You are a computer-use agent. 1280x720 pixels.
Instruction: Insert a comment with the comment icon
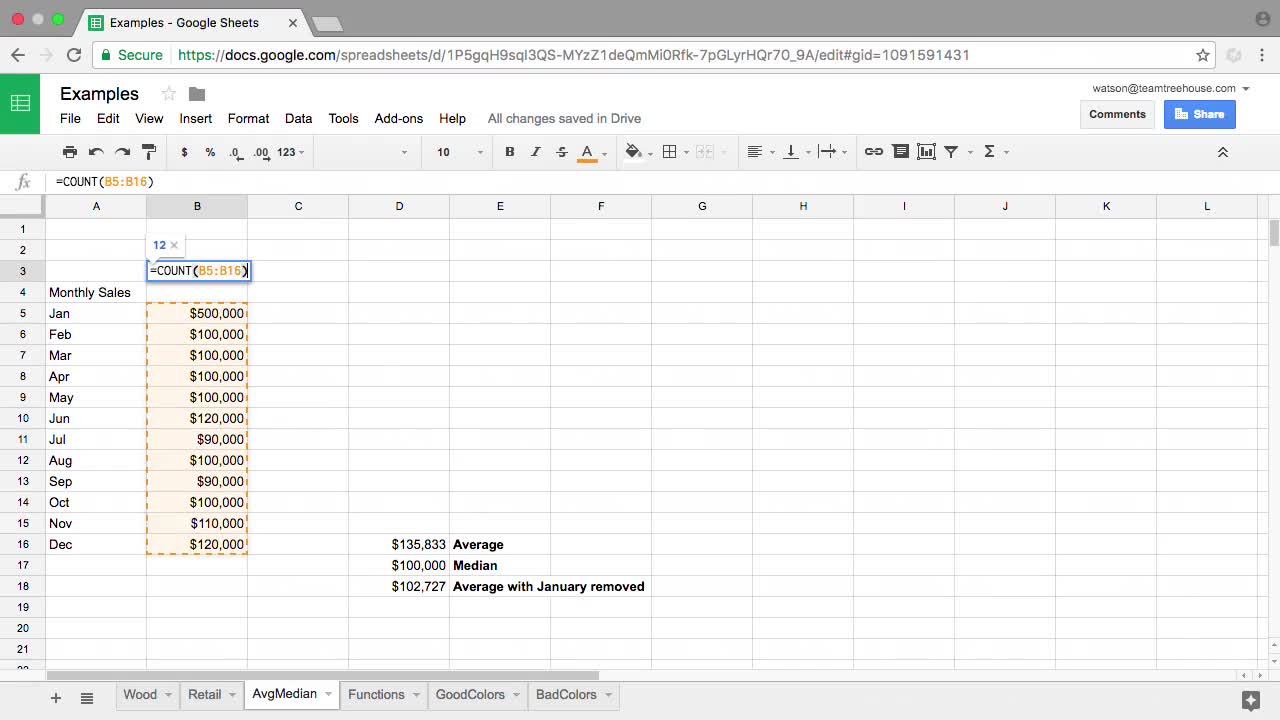point(899,151)
